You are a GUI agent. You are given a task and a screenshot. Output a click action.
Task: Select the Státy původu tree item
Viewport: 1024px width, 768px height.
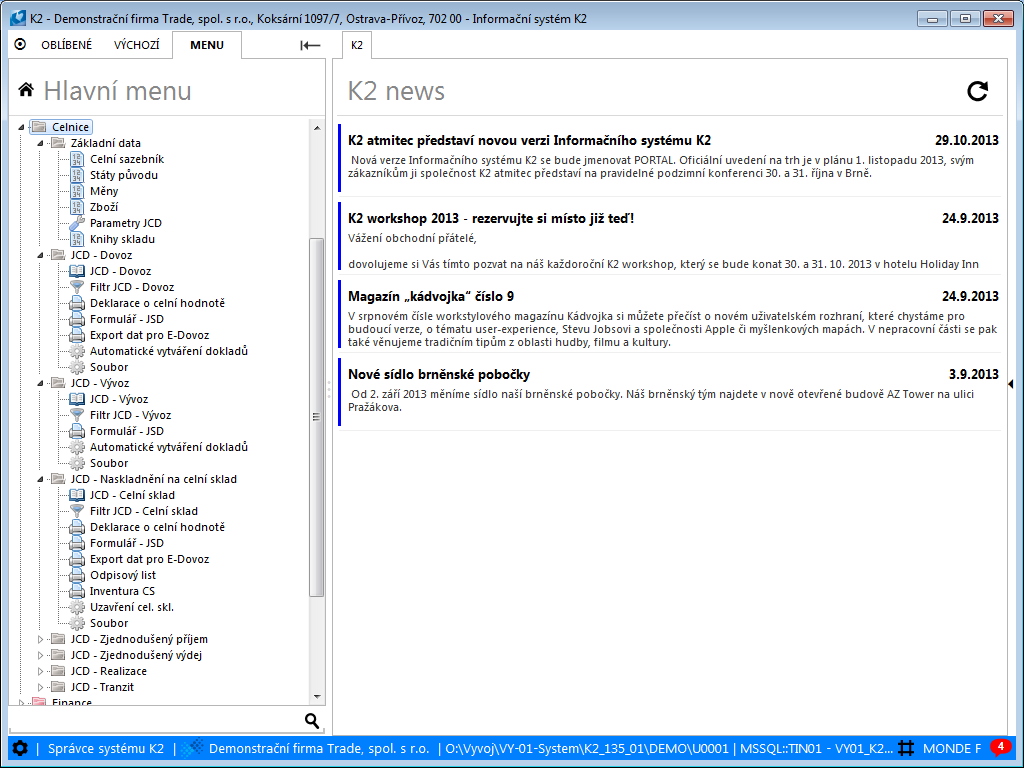coord(124,175)
